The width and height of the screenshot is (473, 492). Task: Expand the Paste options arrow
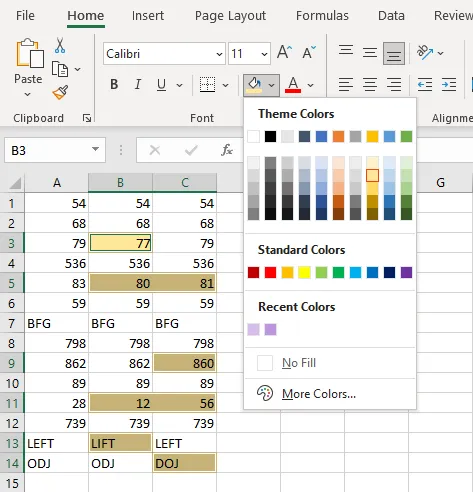28,95
